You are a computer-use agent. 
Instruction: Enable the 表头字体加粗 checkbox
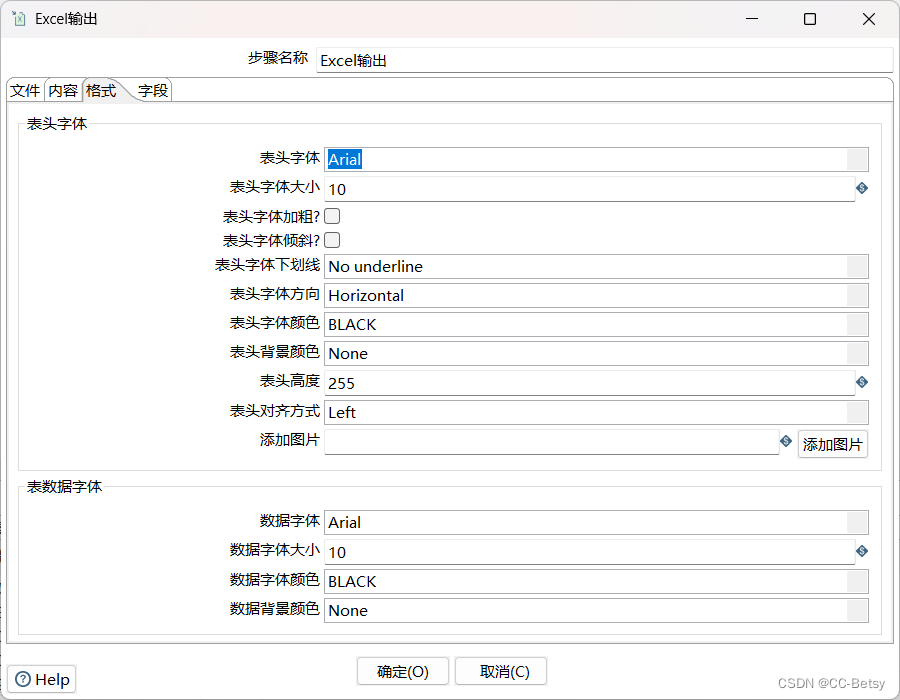tap(331, 215)
